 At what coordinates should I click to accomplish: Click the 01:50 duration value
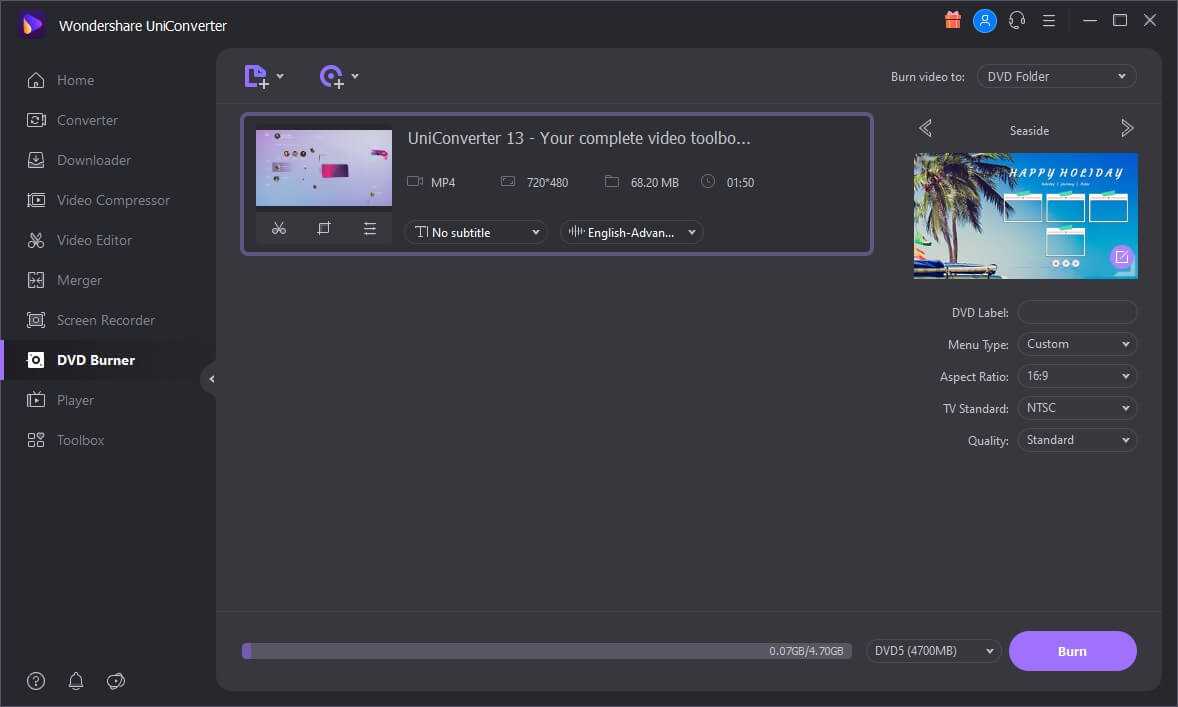(740, 183)
